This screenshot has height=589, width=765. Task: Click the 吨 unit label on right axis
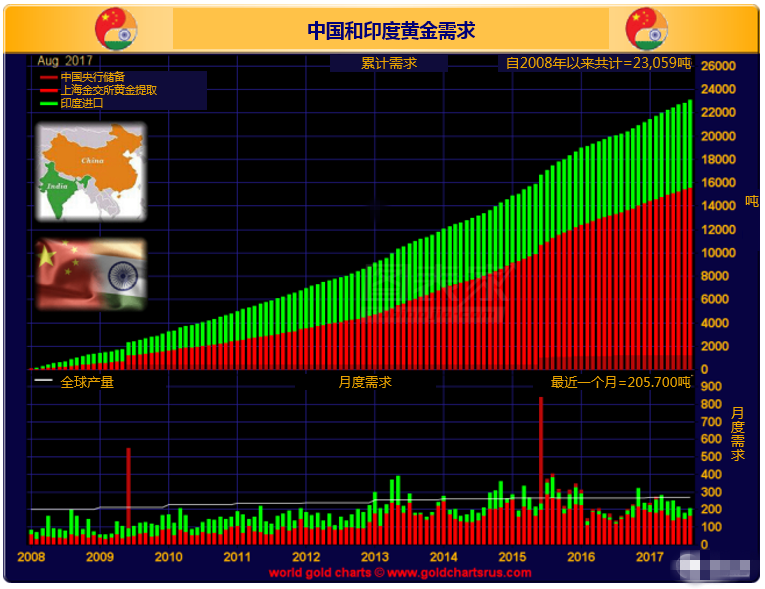751,201
